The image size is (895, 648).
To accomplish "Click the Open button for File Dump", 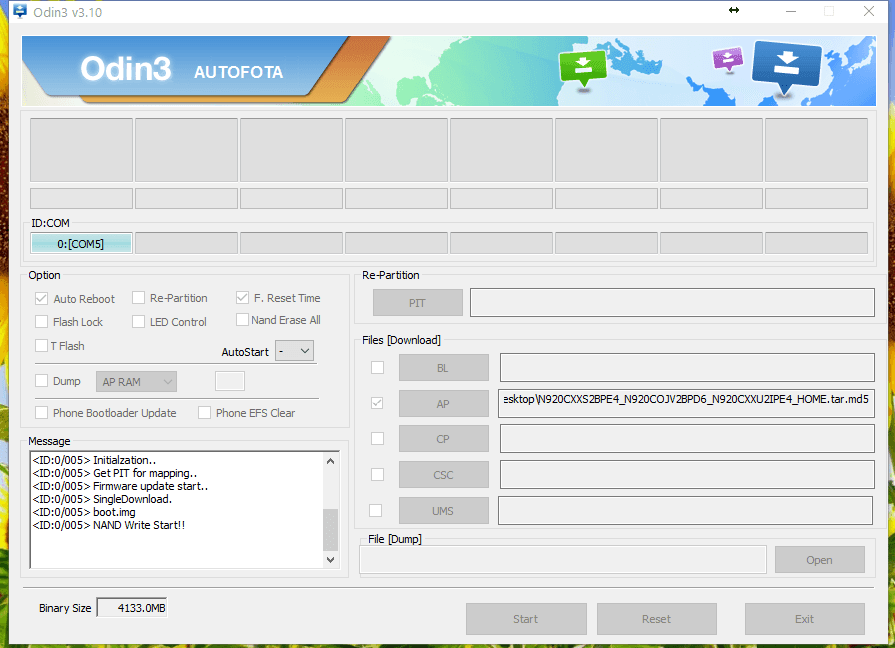I will click(820, 560).
